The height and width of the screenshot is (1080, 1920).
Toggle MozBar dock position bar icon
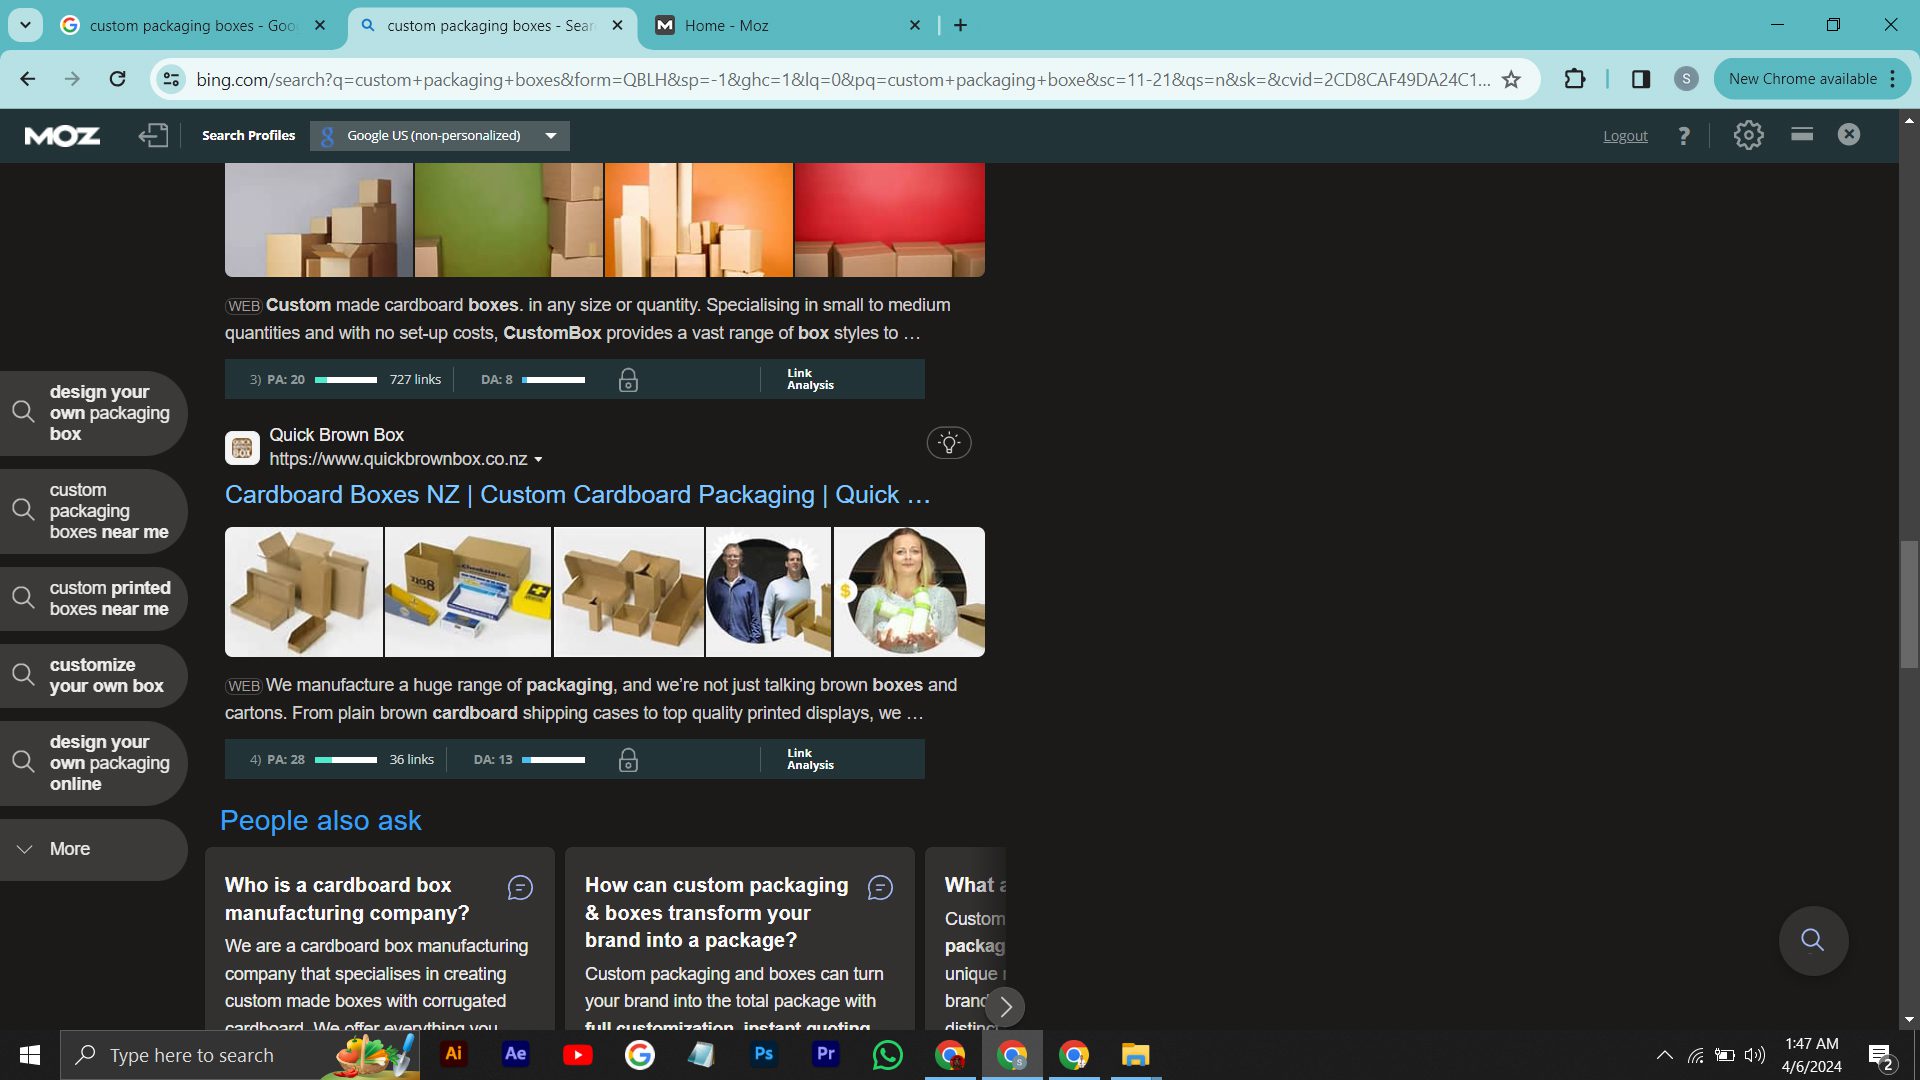pos(1802,134)
